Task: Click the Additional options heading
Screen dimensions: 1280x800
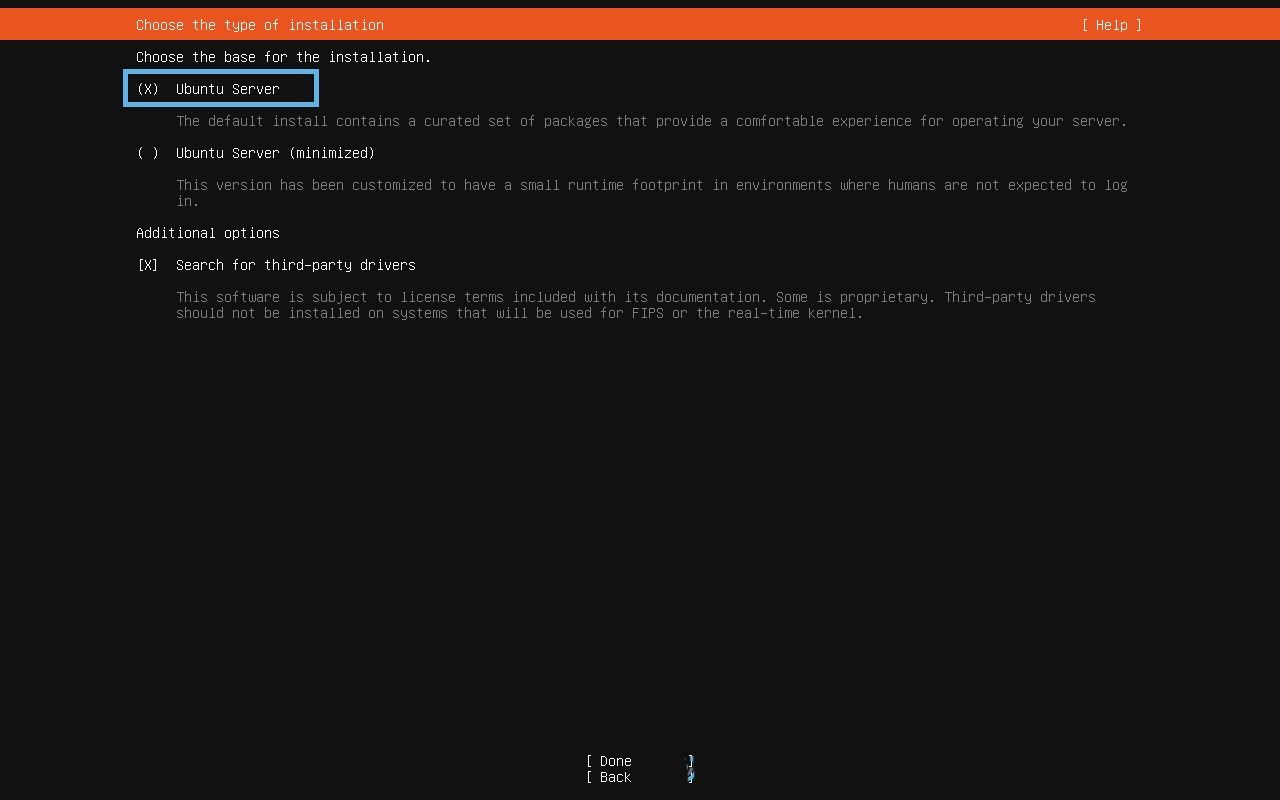Action: click(207, 233)
